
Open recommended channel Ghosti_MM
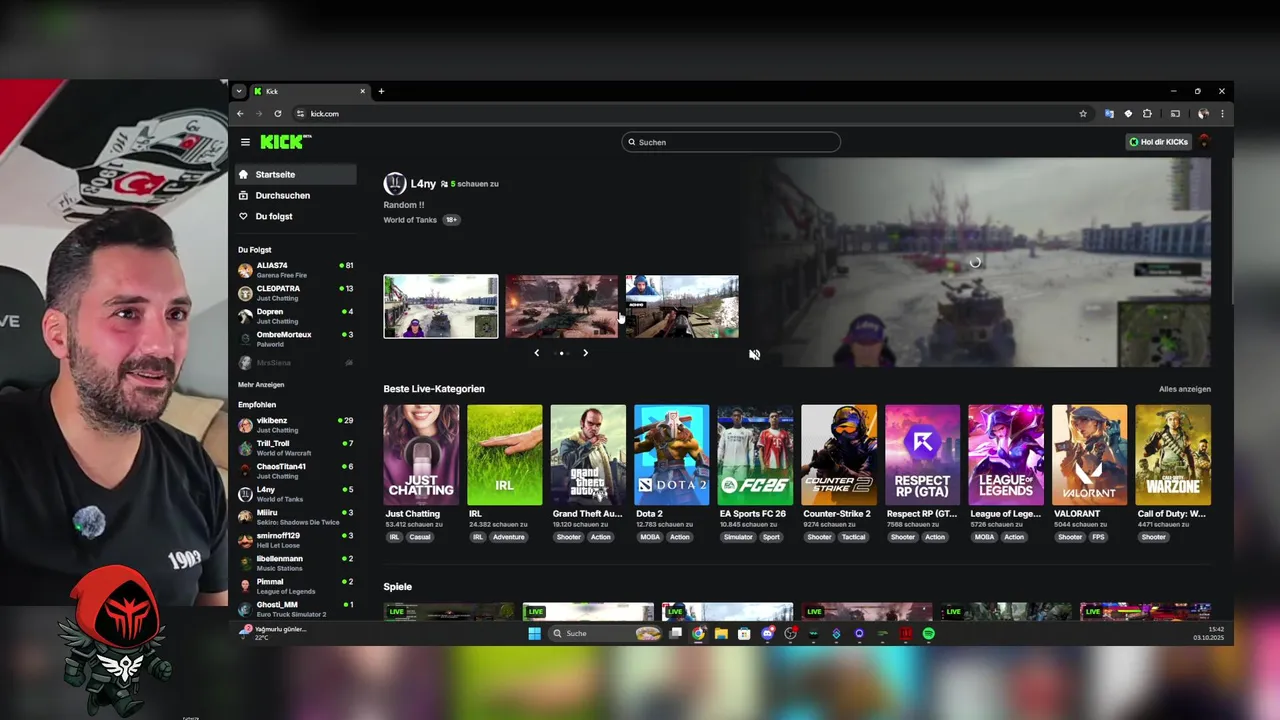[295, 609]
